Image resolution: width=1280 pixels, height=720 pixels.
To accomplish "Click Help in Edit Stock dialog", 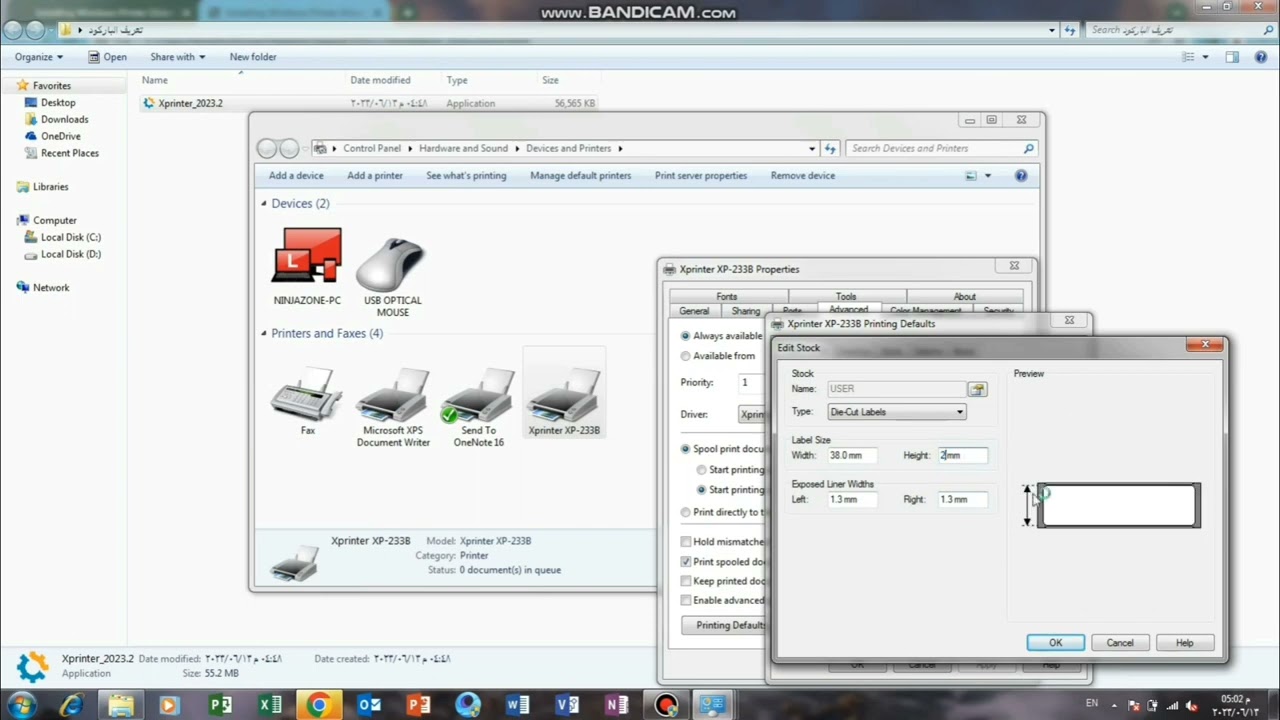I will [1185, 643].
